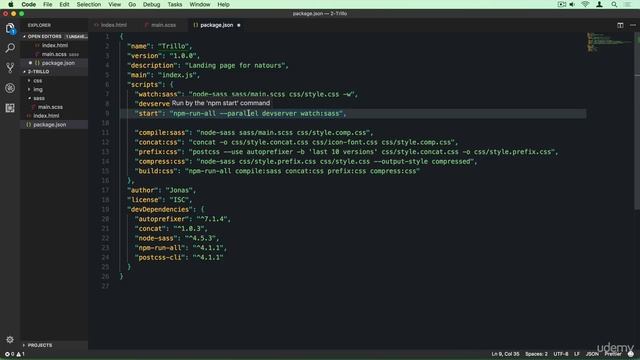
Task: Open the Debug menu
Action: coord(151,4)
